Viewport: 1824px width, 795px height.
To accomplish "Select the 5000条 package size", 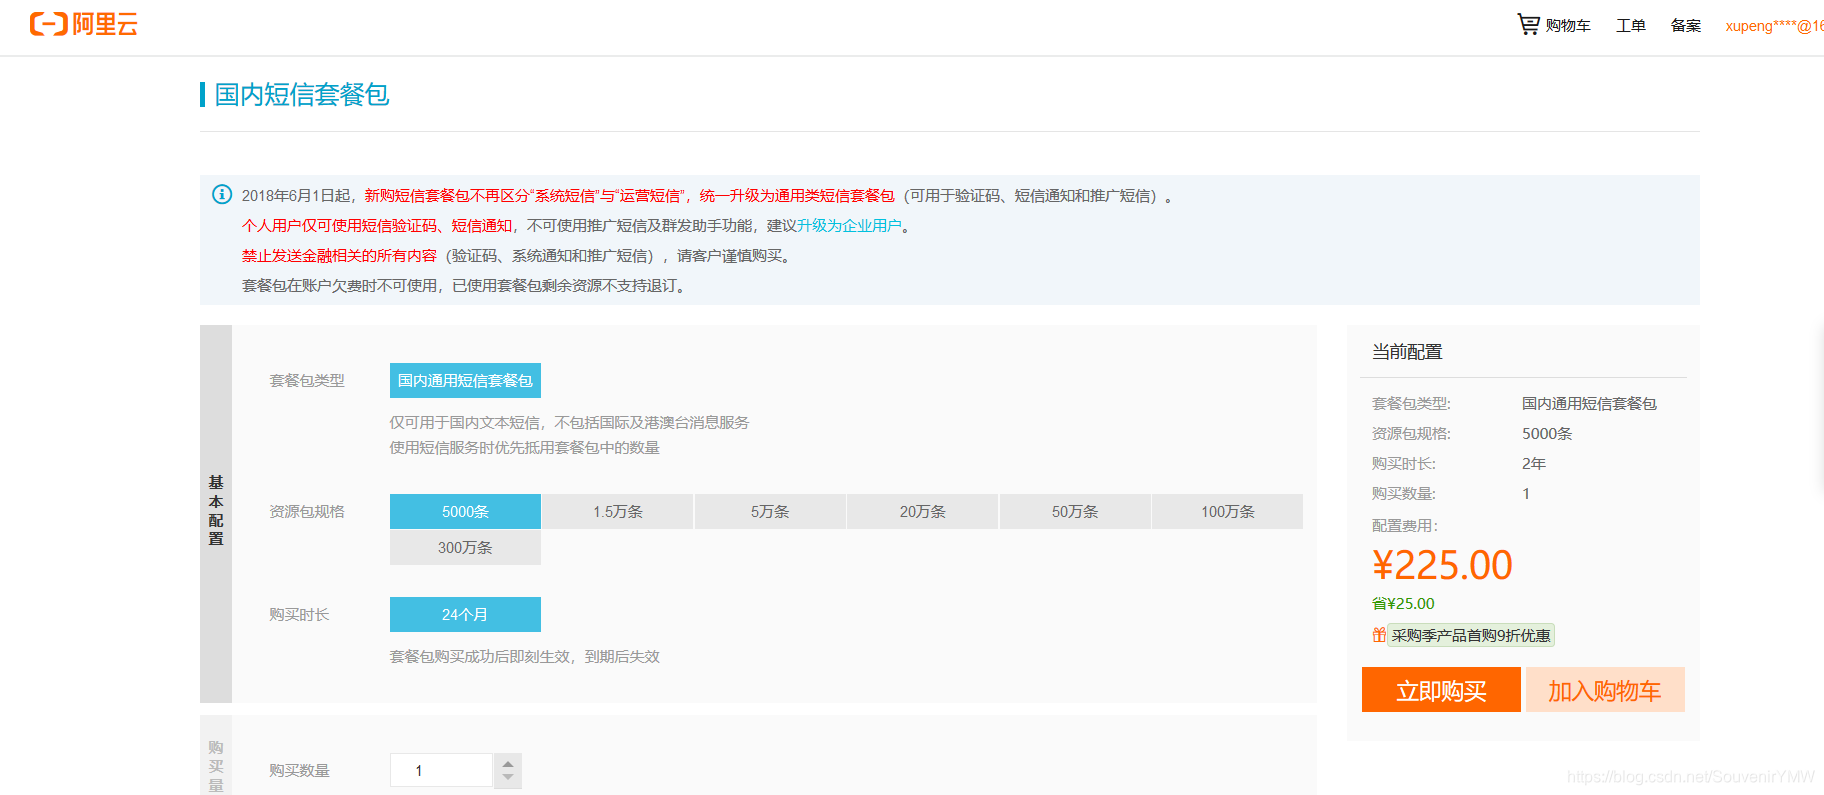I will tap(465, 511).
